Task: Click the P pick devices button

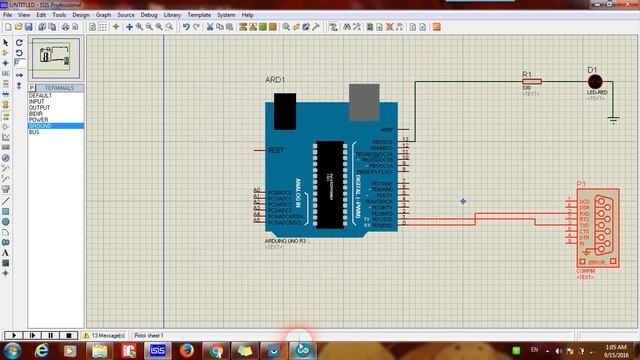Action: [31, 88]
